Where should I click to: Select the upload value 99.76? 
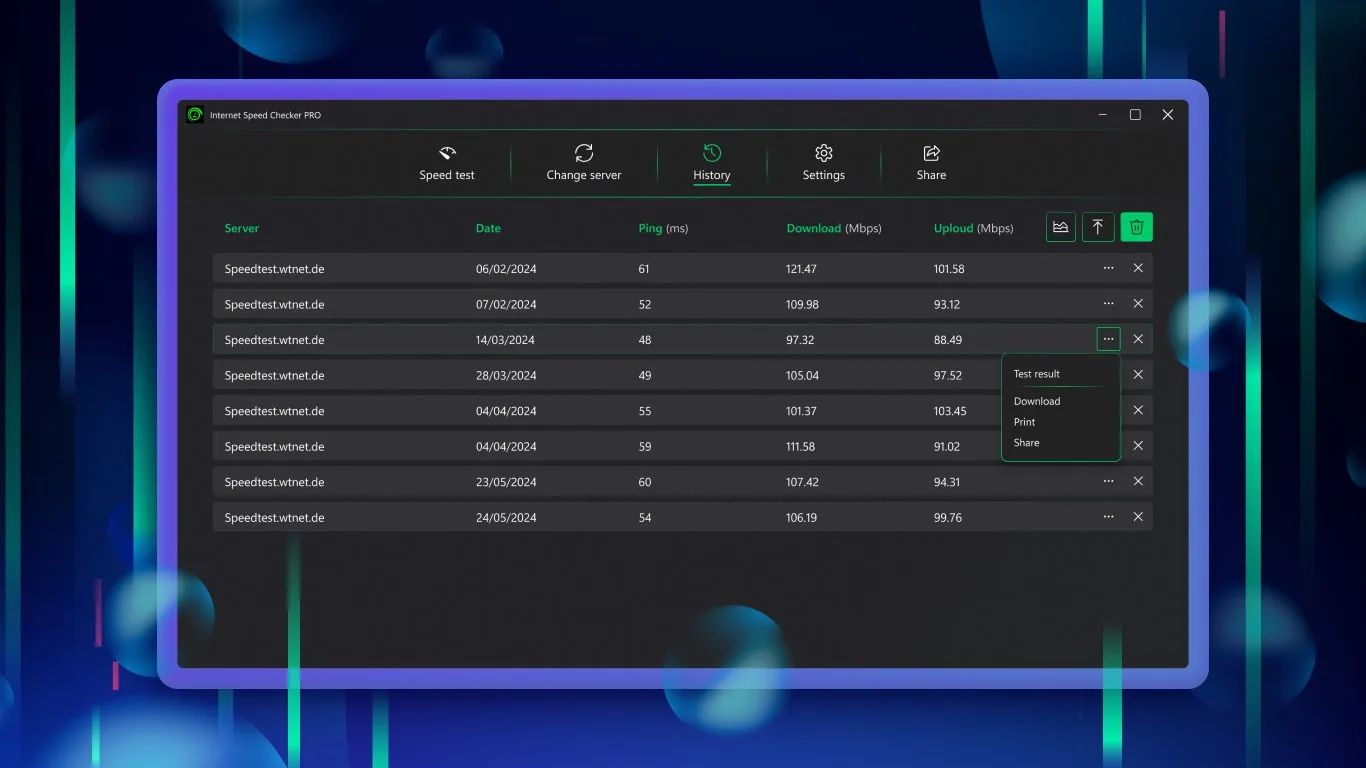click(948, 518)
